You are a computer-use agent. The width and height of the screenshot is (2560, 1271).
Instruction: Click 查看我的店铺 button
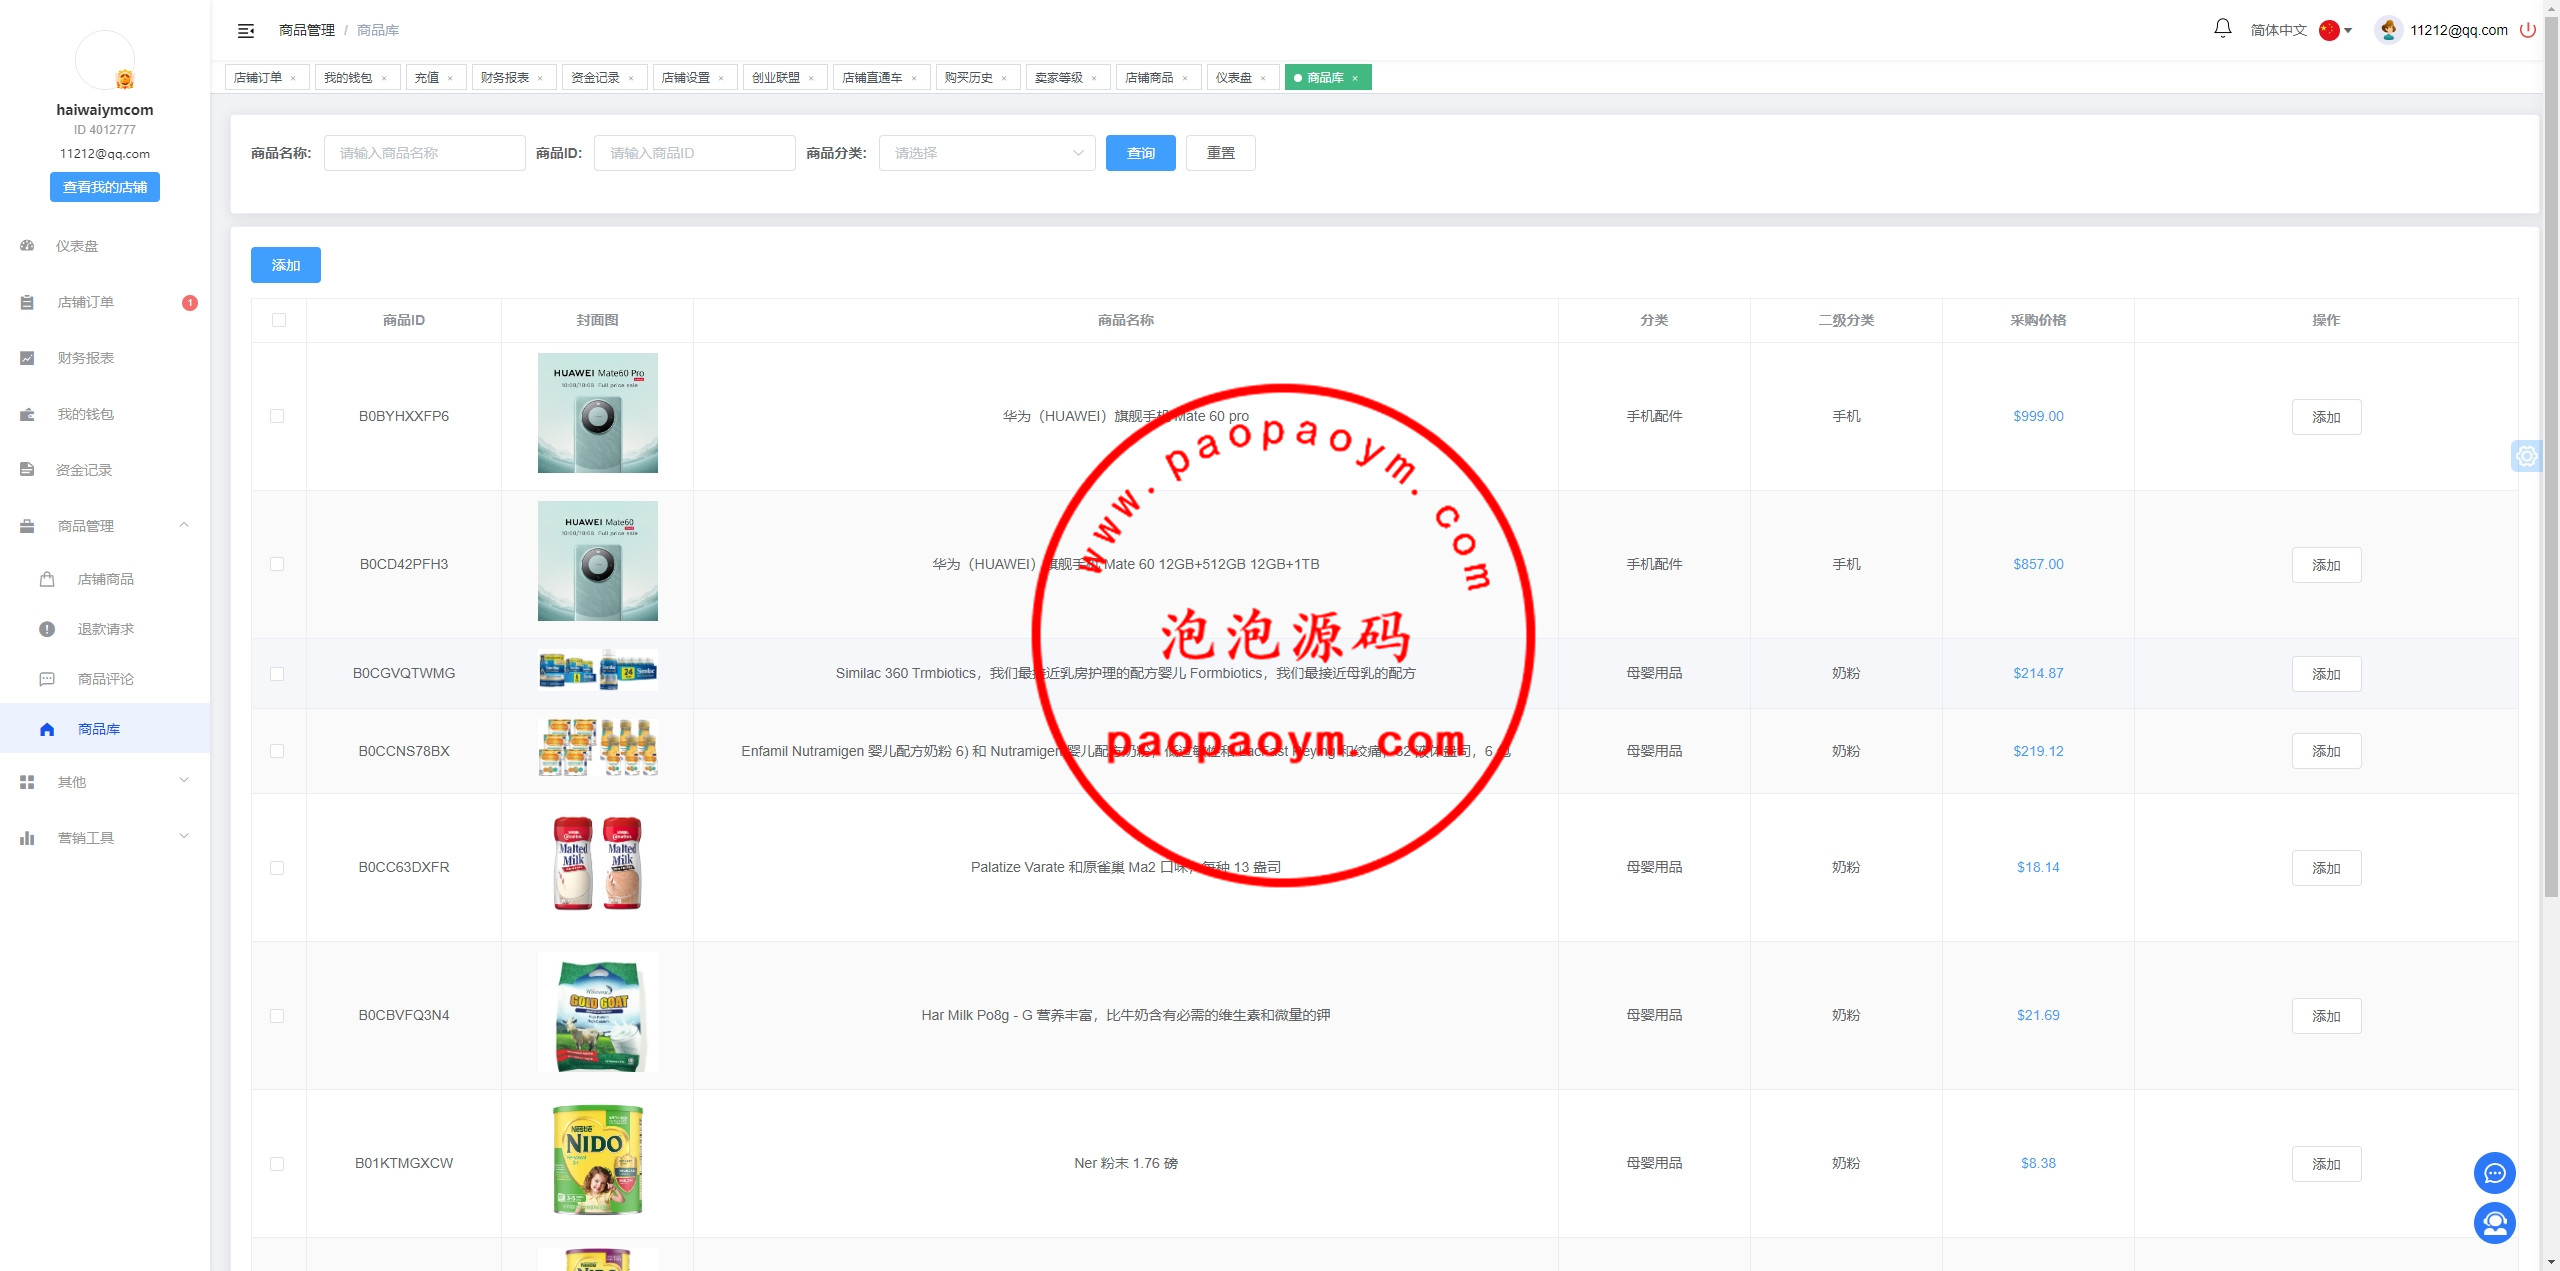(105, 187)
